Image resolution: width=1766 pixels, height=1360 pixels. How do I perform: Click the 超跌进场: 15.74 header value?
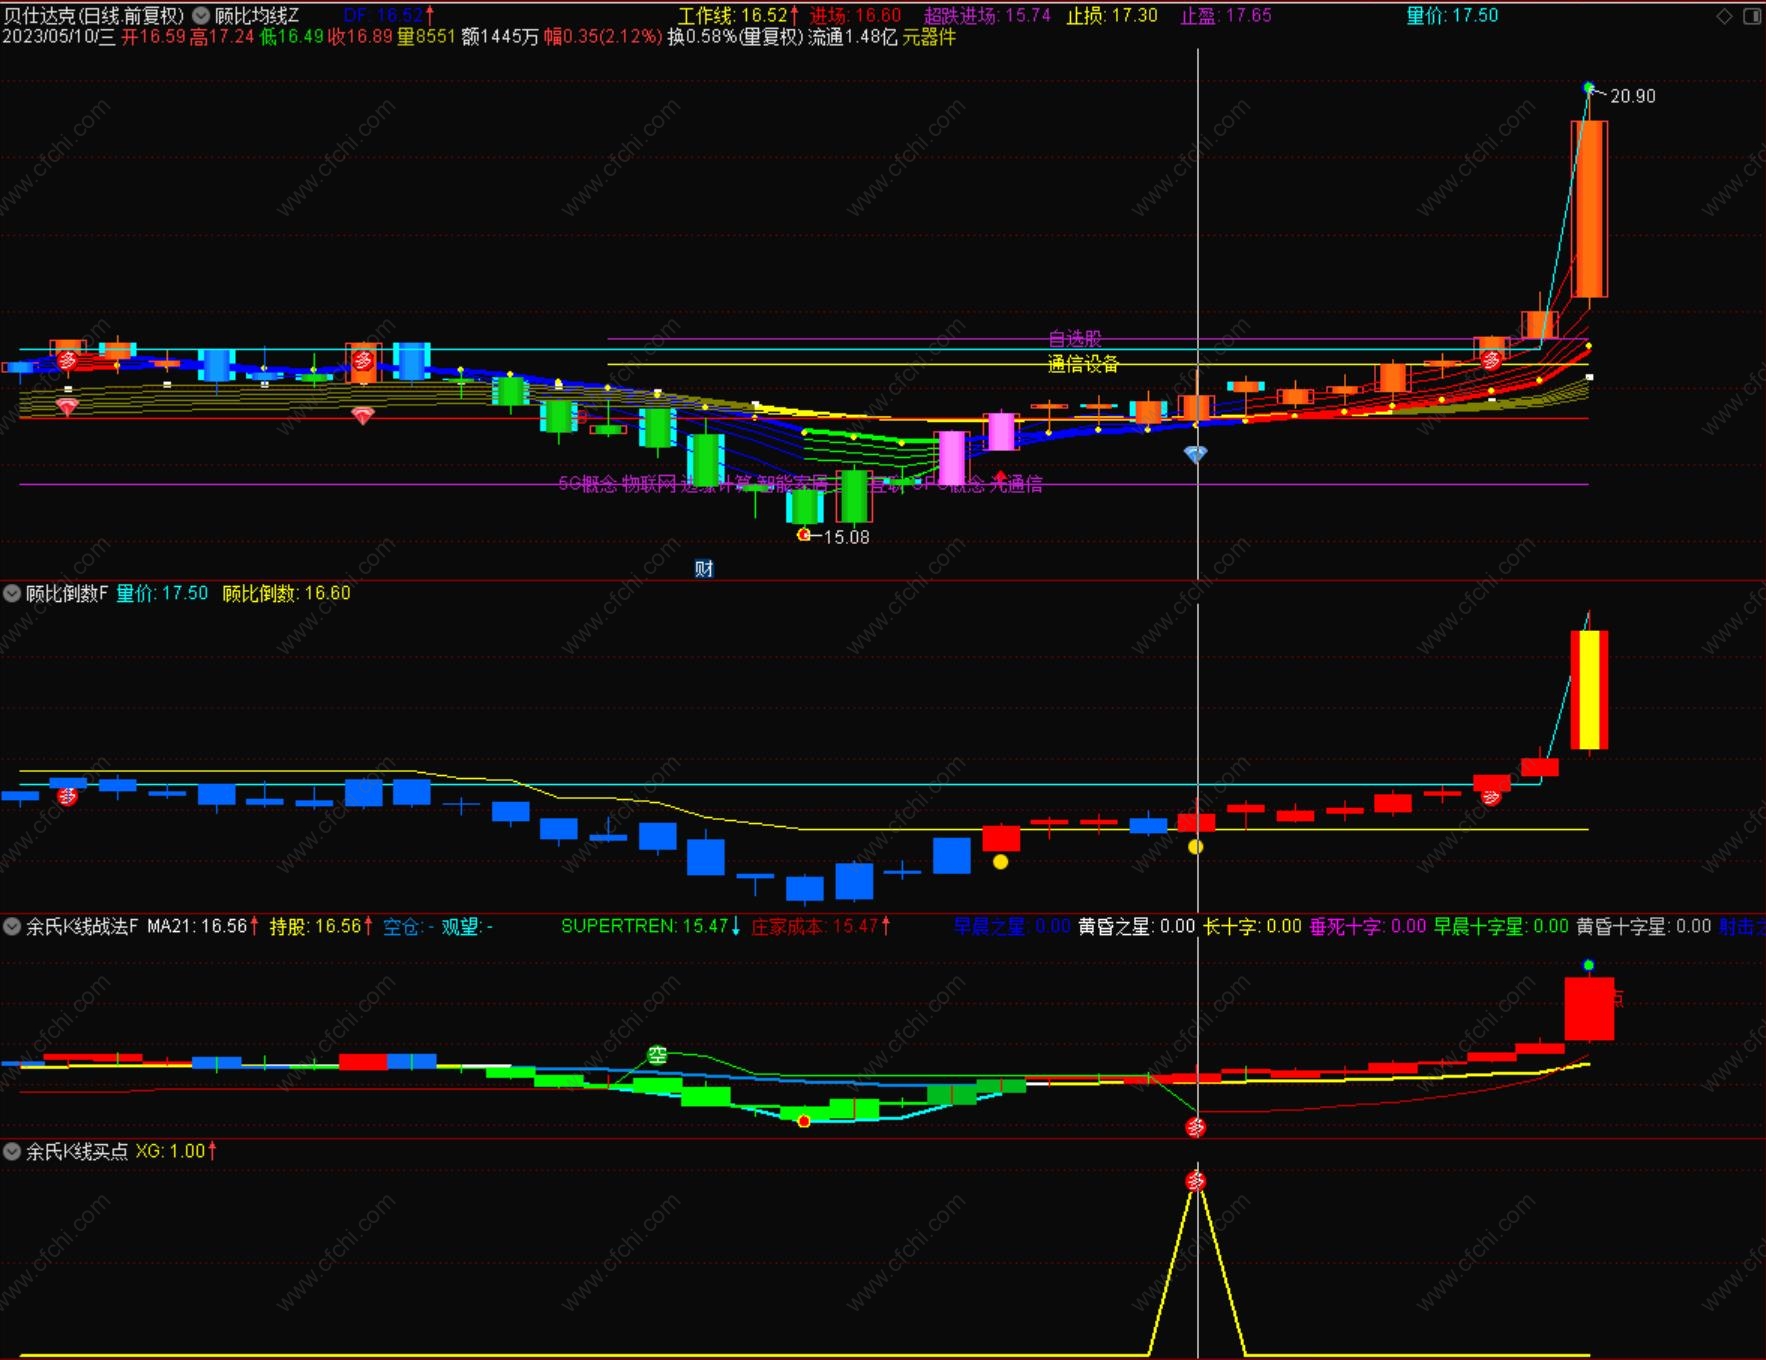tap(987, 16)
